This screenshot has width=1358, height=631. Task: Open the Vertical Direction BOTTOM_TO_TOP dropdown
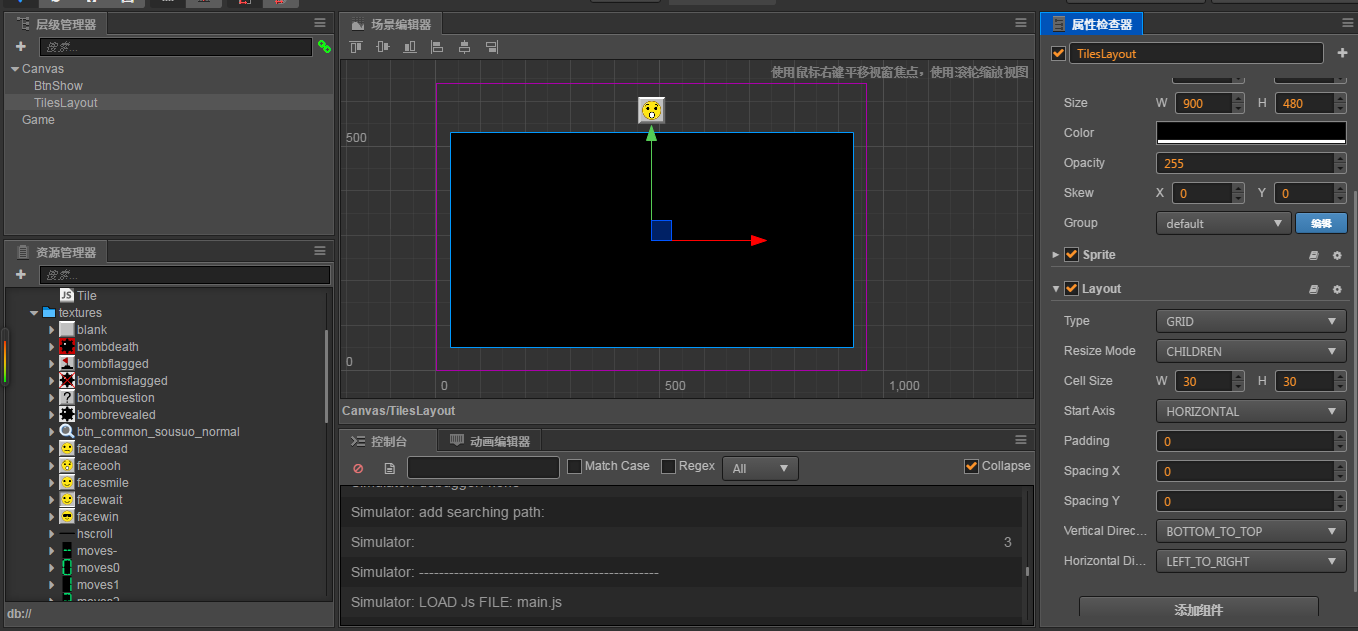coord(1252,531)
